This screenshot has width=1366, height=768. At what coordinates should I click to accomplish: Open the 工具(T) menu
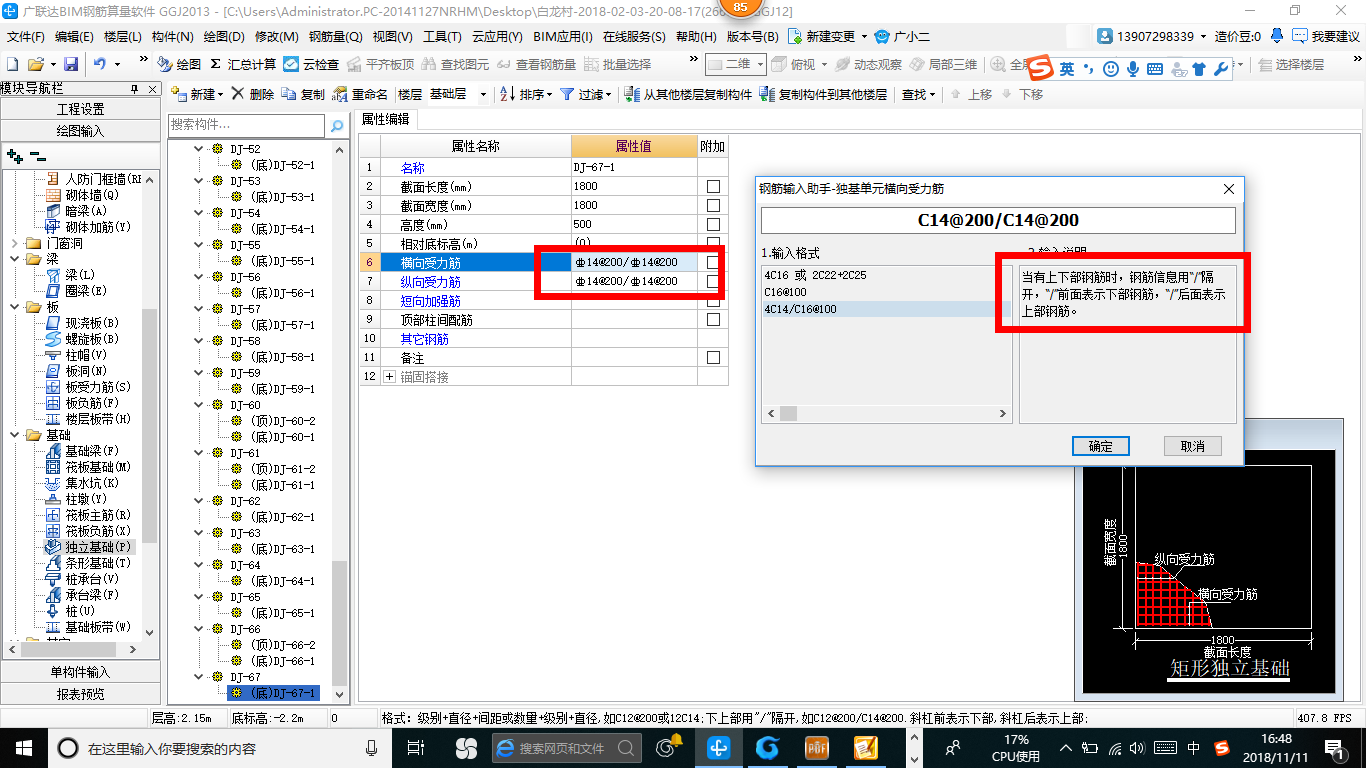coord(442,36)
